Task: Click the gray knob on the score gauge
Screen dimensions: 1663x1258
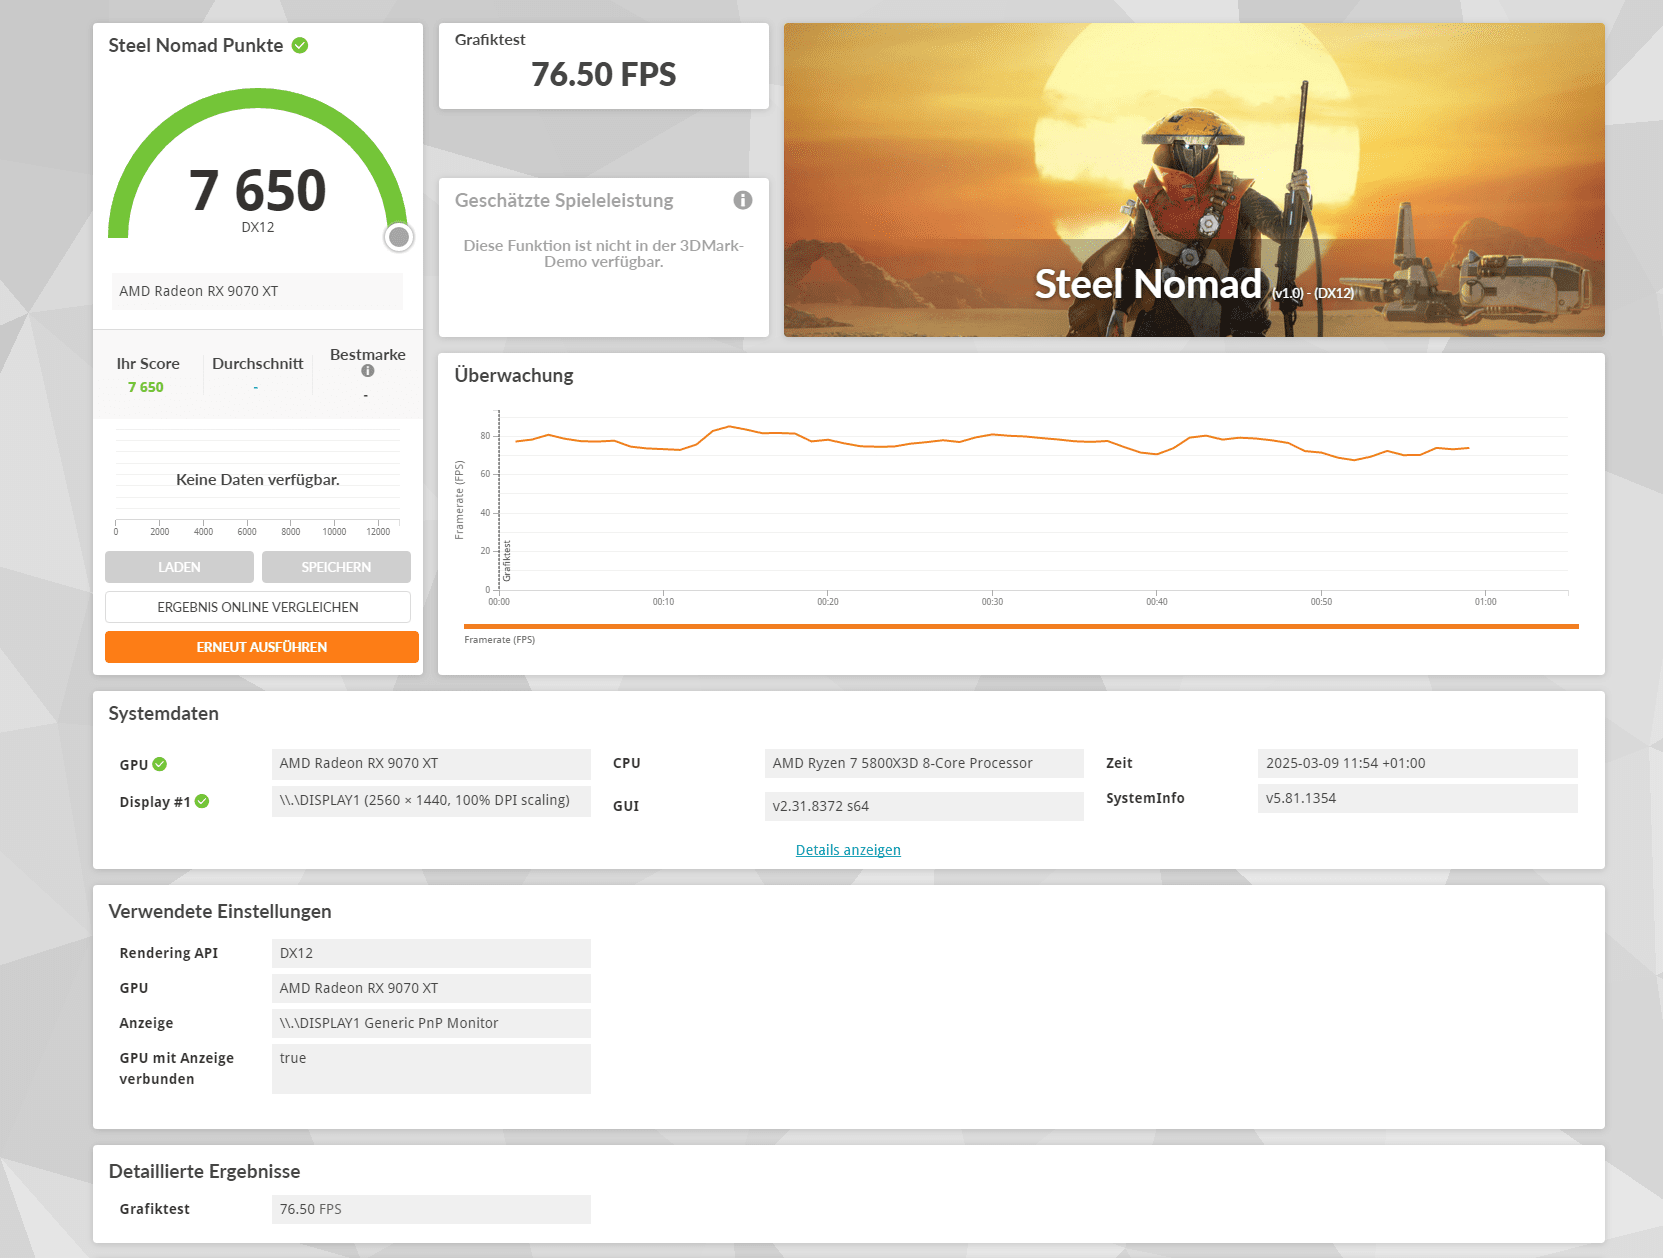Action: tap(399, 237)
